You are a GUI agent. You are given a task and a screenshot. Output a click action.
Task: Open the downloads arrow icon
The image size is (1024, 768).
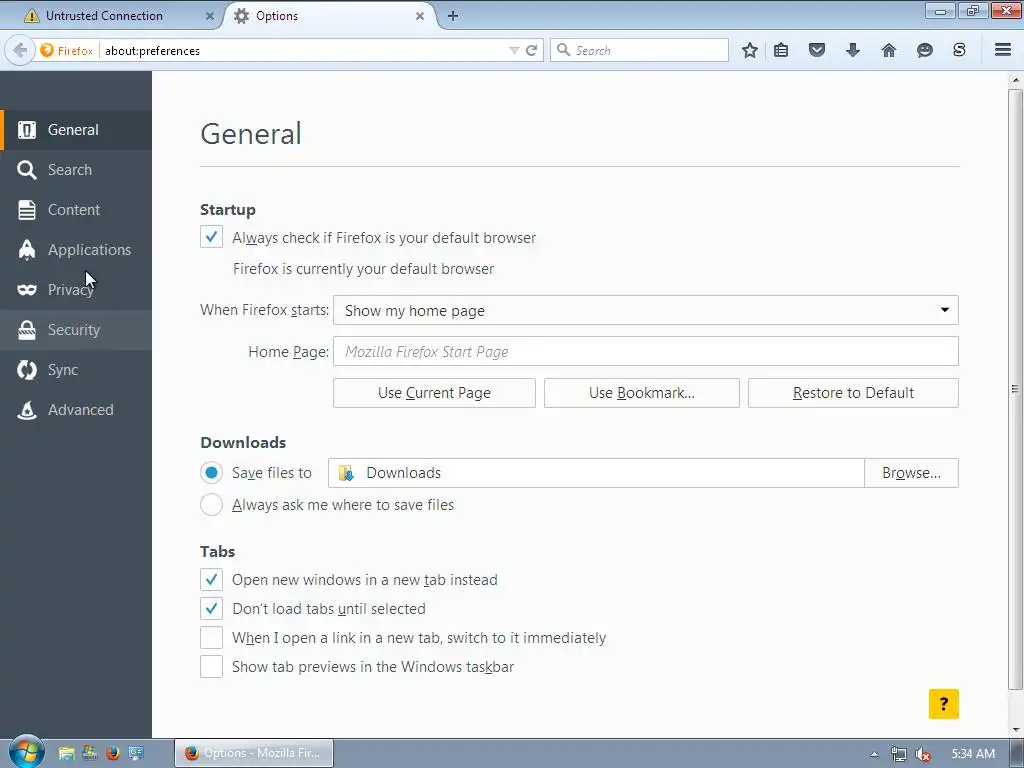click(x=853, y=50)
